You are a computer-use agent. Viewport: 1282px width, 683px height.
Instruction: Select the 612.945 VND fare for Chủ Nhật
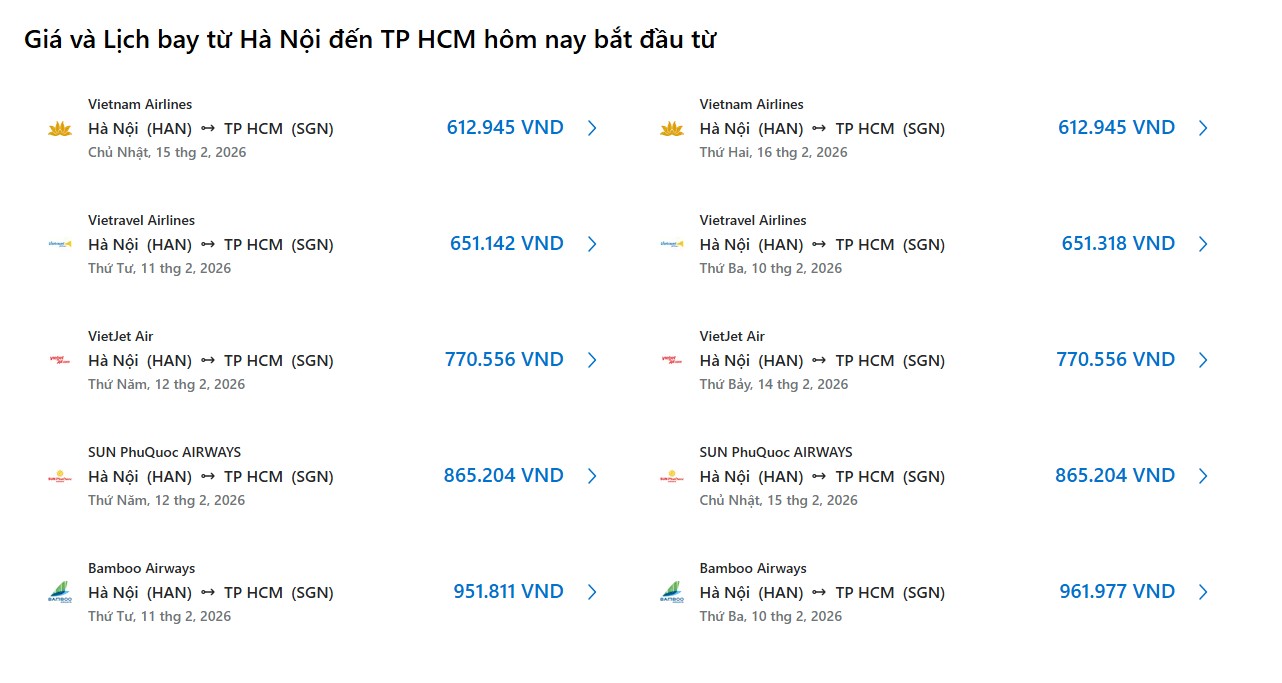[505, 128]
